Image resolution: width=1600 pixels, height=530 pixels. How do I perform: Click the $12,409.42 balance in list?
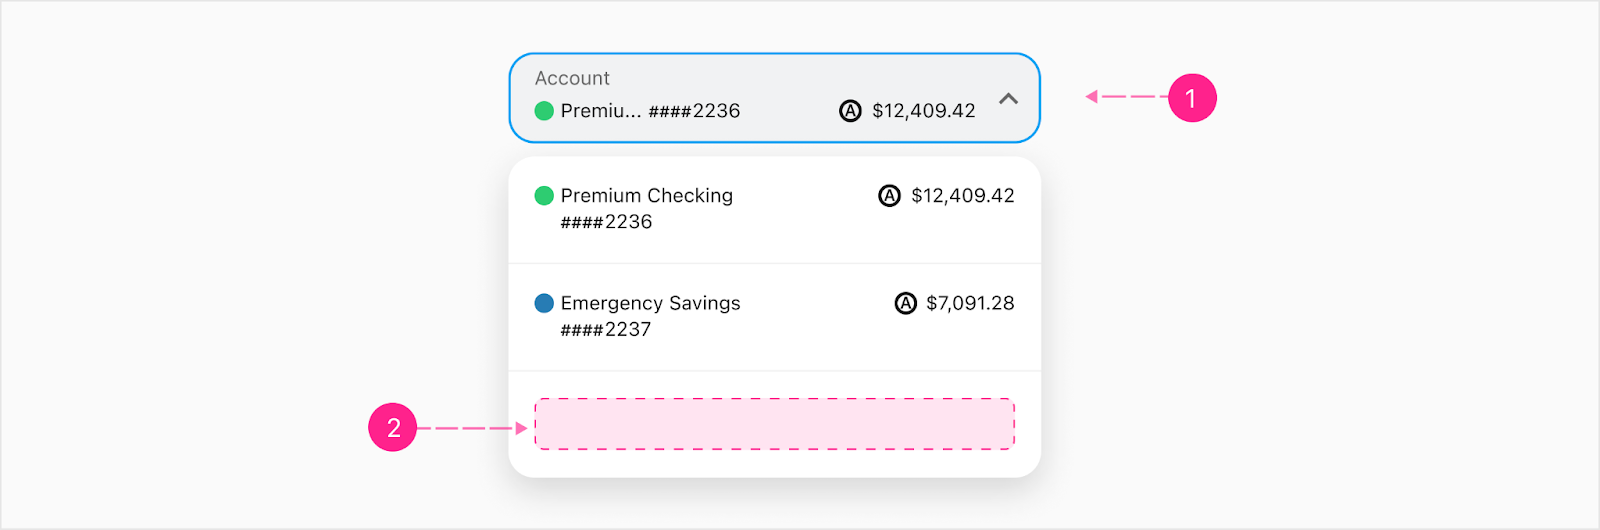click(963, 196)
